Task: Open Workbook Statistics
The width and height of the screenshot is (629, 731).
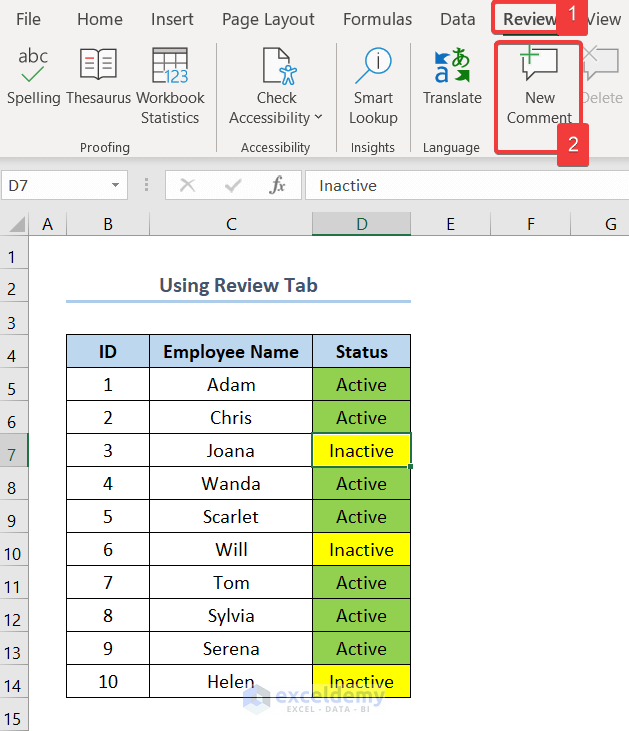Action: coord(170,85)
